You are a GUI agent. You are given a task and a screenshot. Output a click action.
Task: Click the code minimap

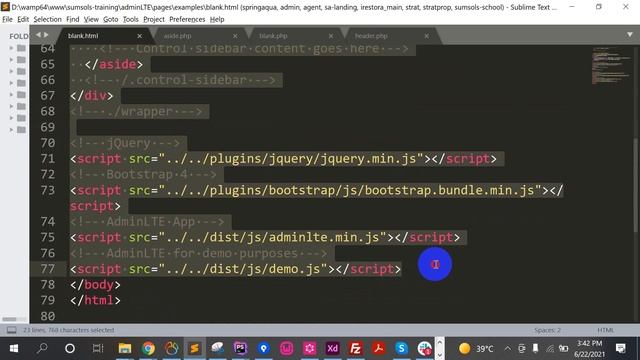[x=610, y=65]
